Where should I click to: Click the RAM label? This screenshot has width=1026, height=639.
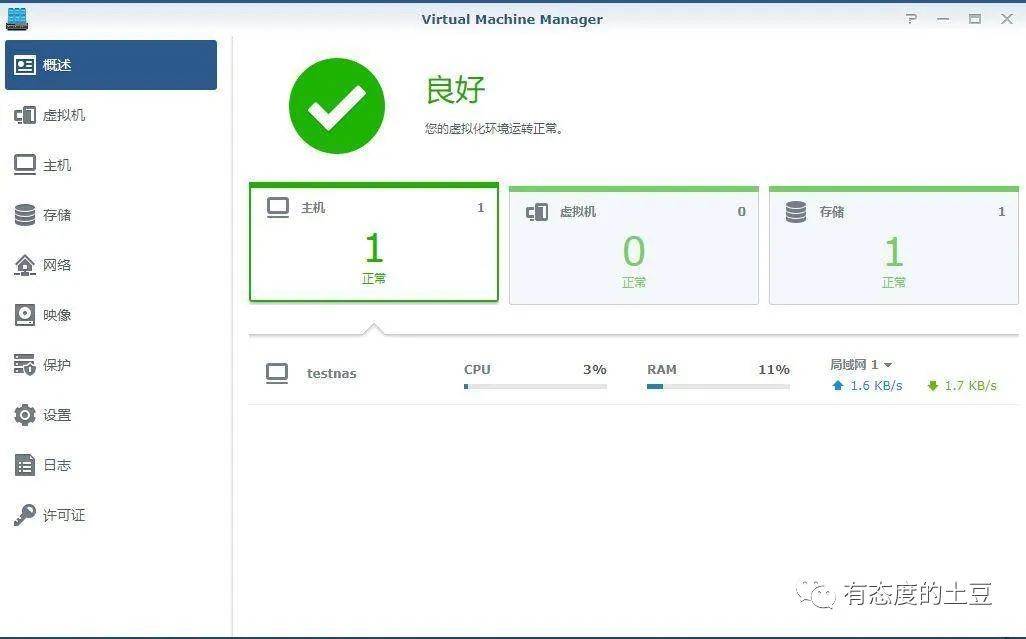(x=662, y=370)
